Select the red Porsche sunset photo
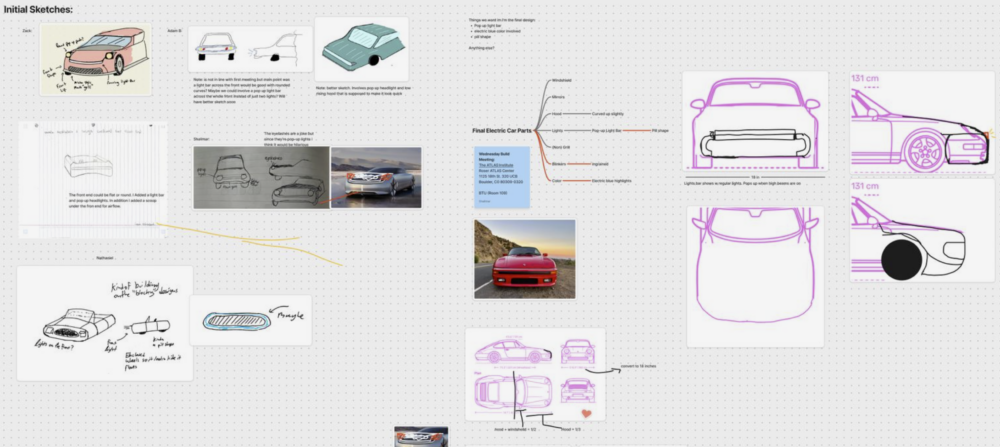This screenshot has height=447, width=1000. coord(524,260)
